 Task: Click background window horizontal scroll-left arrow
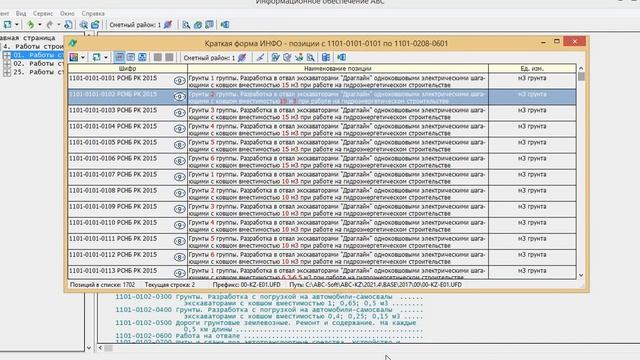pyautogui.click(x=100, y=348)
